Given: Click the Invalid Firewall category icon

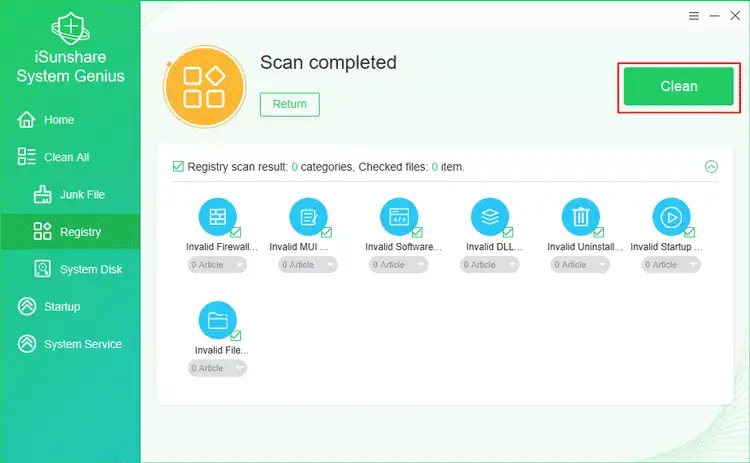Looking at the screenshot, I should click(218, 217).
